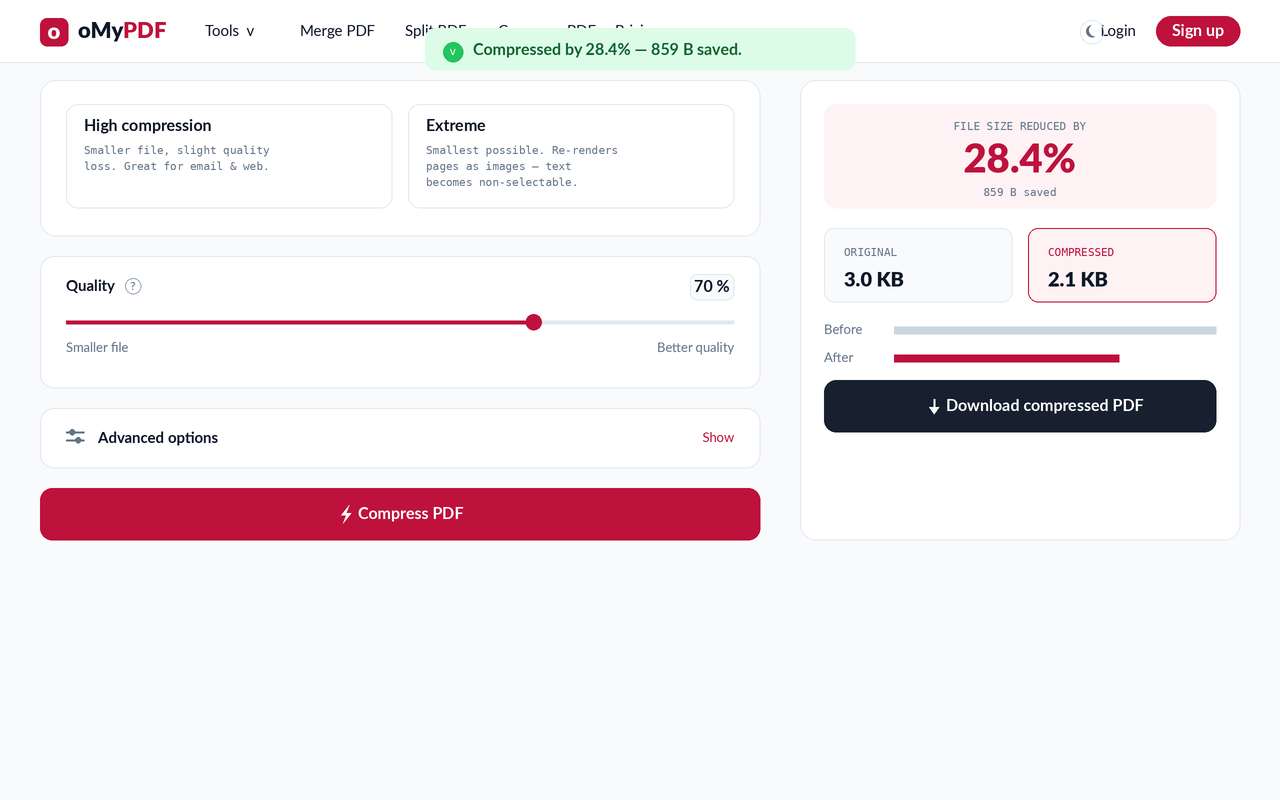Click the Before size bar
Image resolution: width=1280 pixels, height=800 pixels.
[1055, 330]
